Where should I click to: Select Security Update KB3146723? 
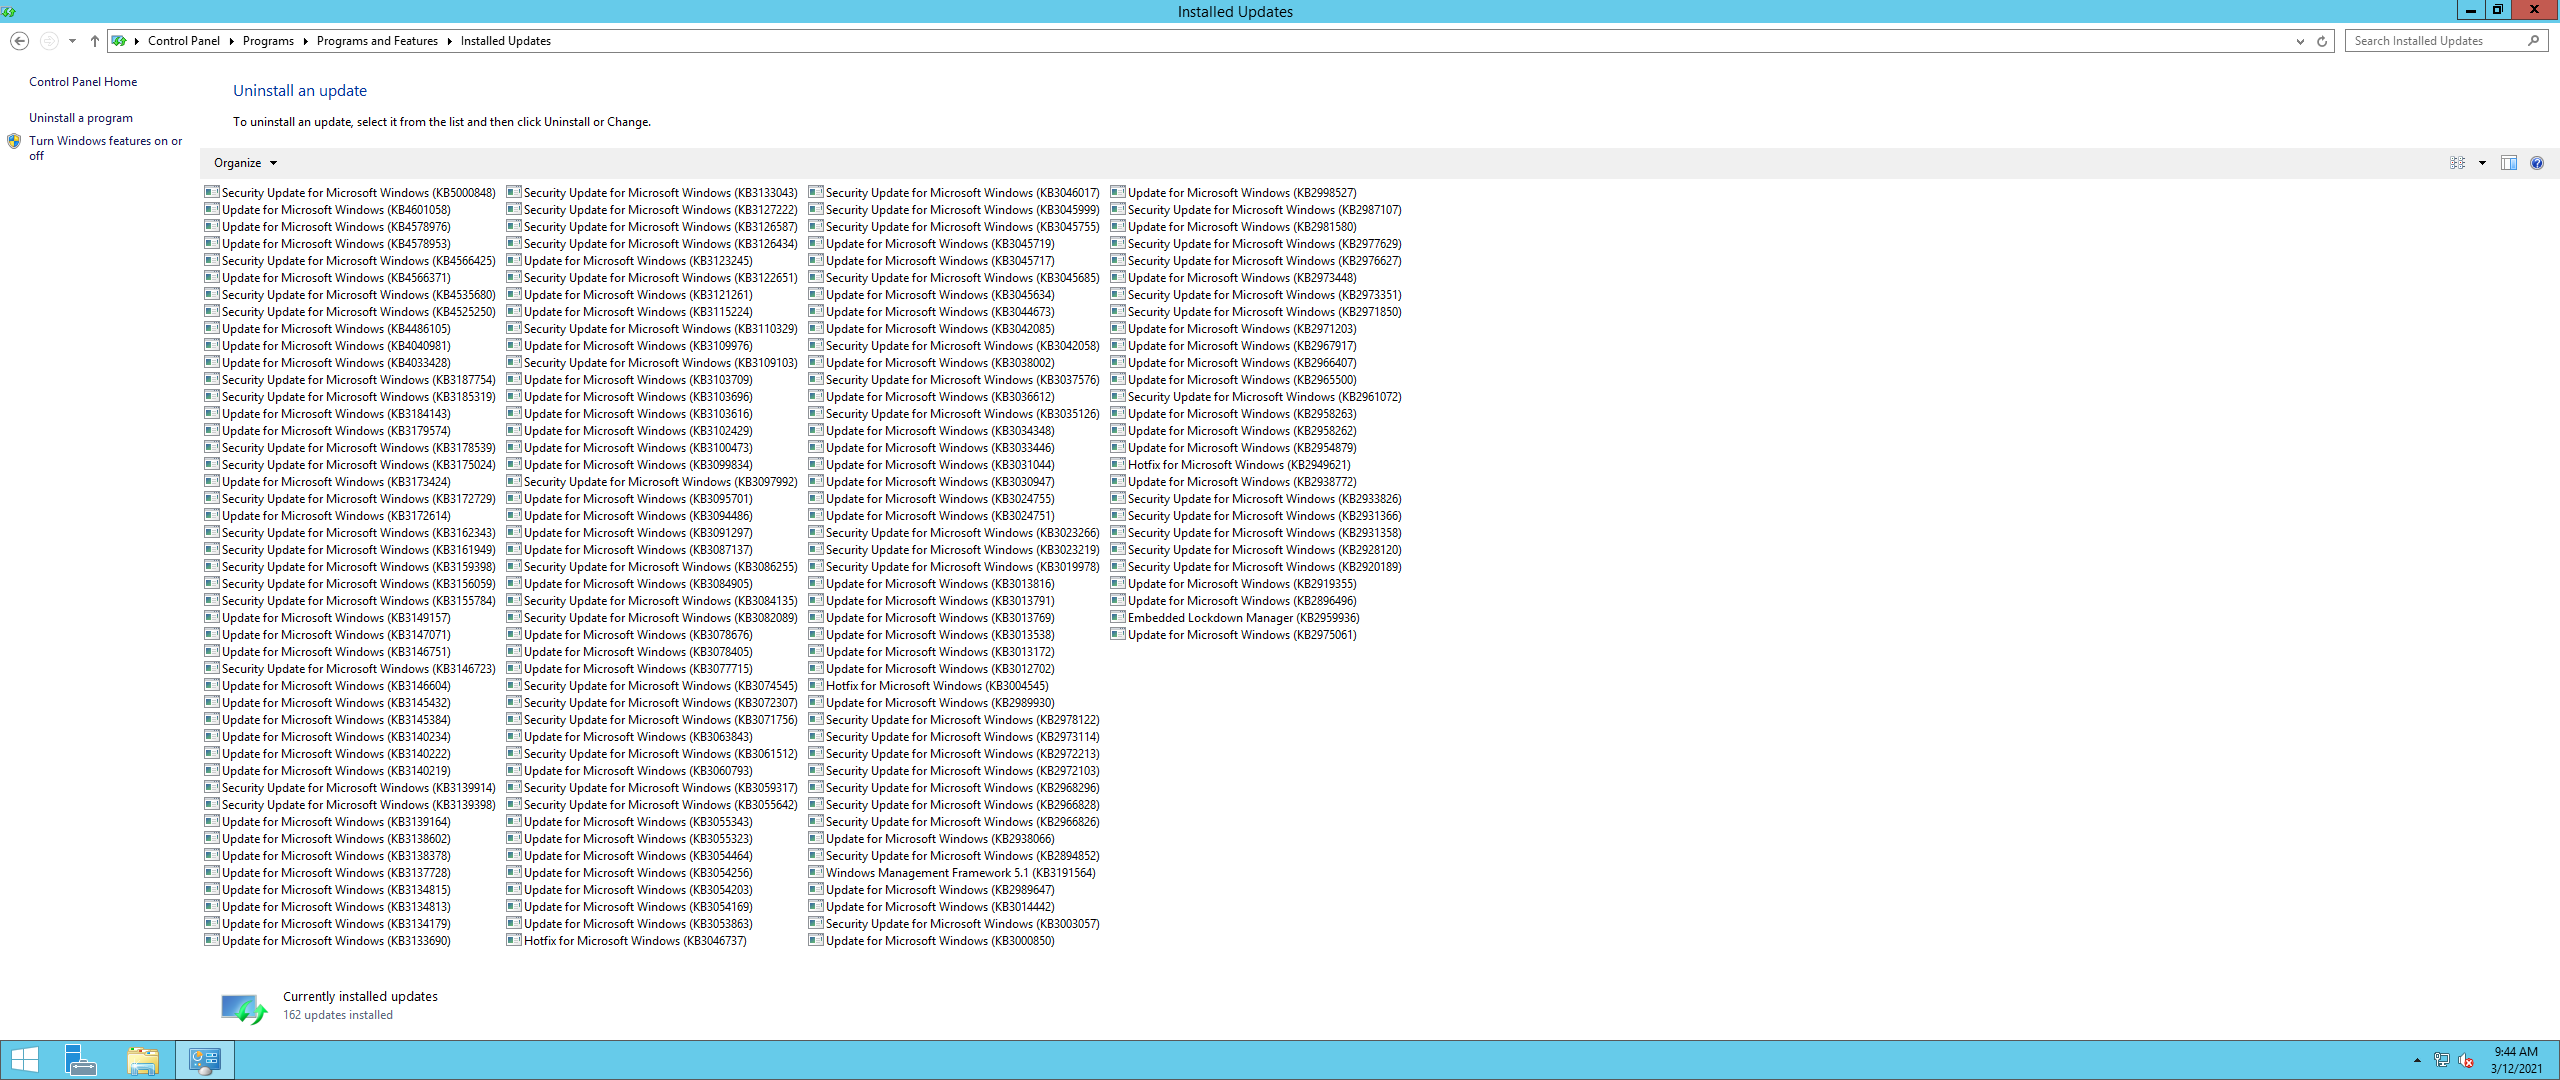[x=350, y=669]
